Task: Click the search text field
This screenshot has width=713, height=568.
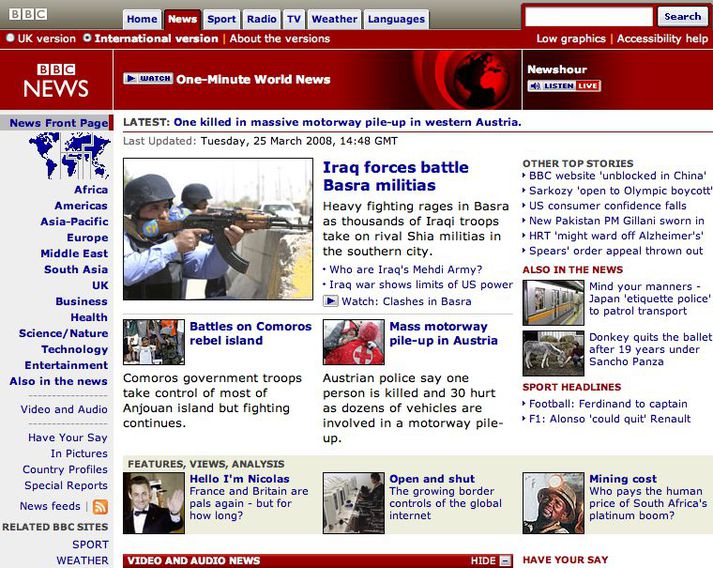Action: (x=589, y=17)
